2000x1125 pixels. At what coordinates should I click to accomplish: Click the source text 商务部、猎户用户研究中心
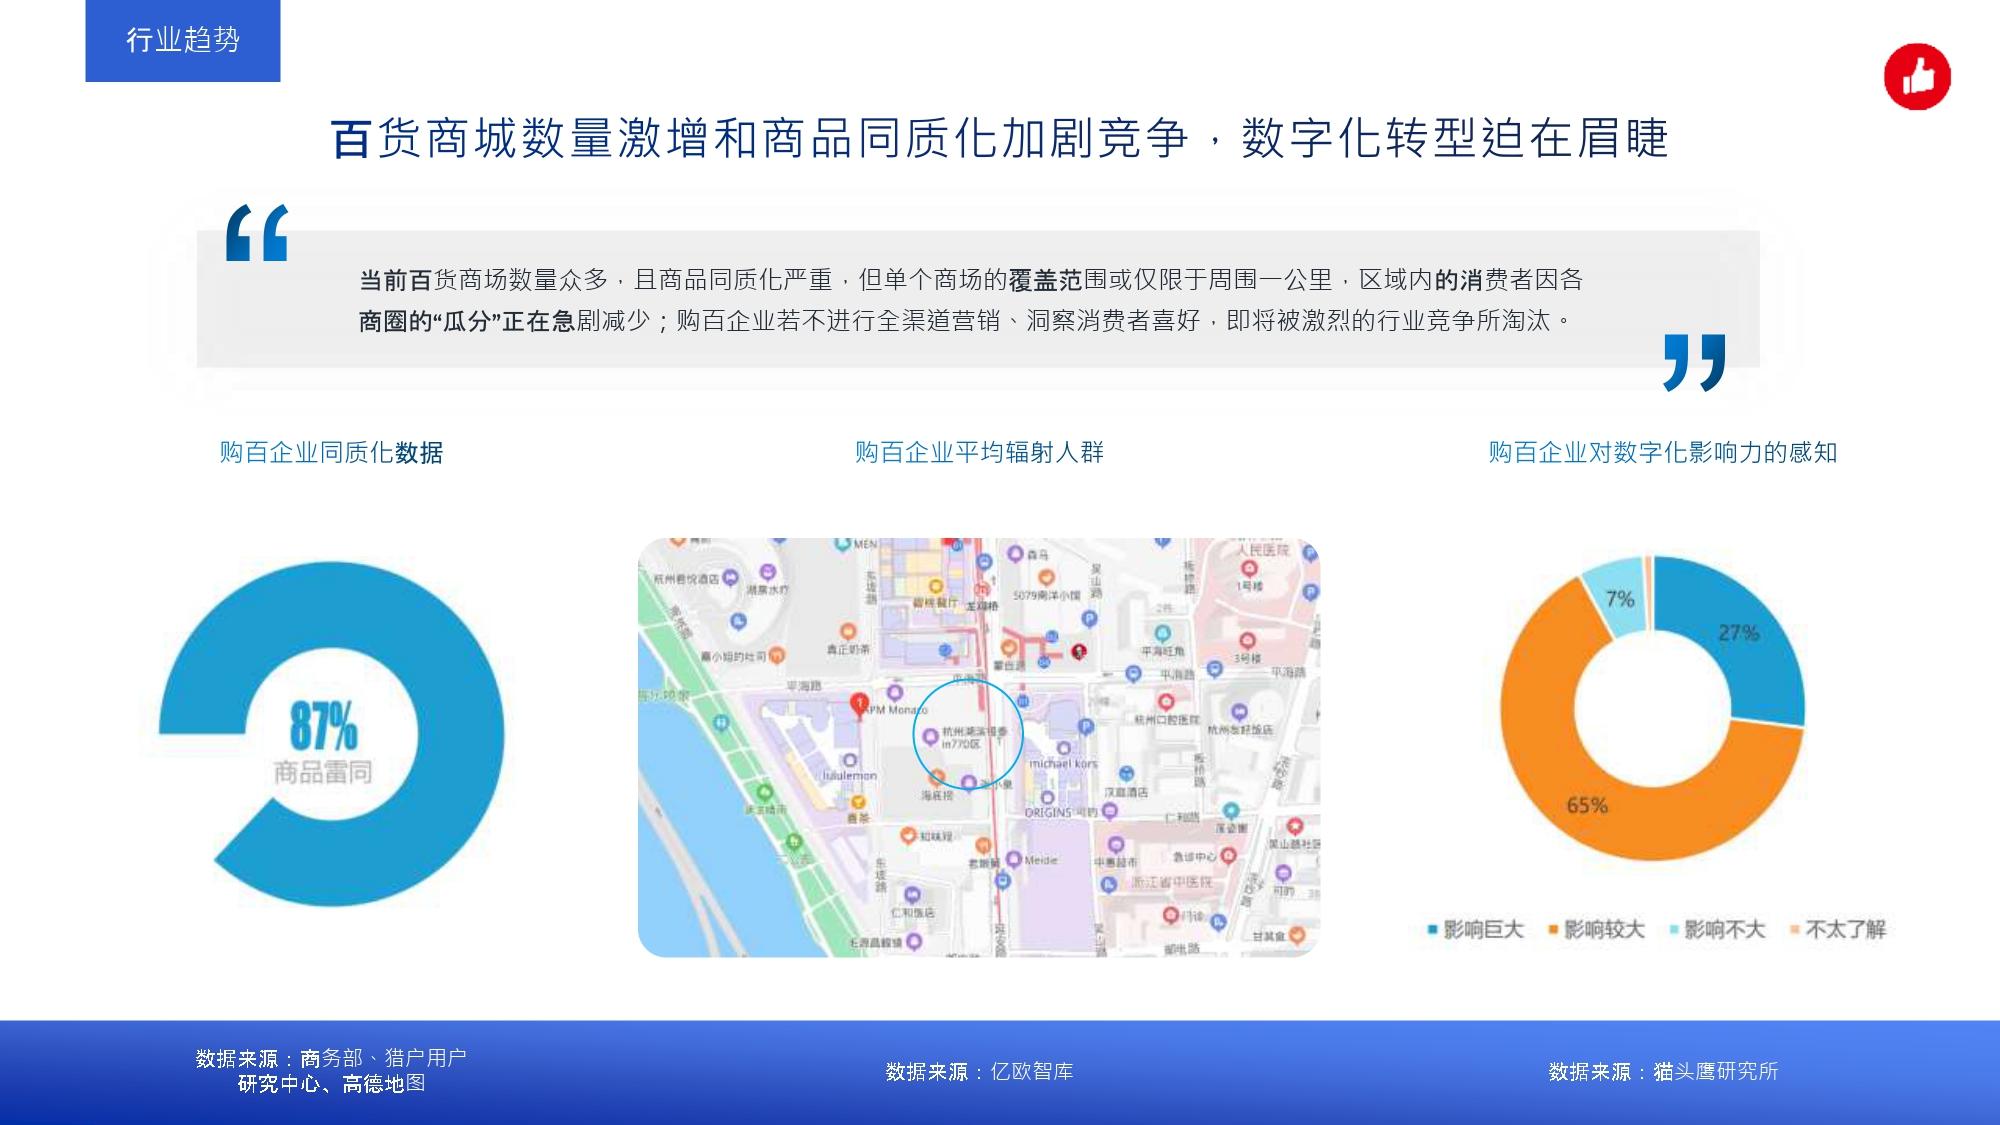coord(332,1071)
